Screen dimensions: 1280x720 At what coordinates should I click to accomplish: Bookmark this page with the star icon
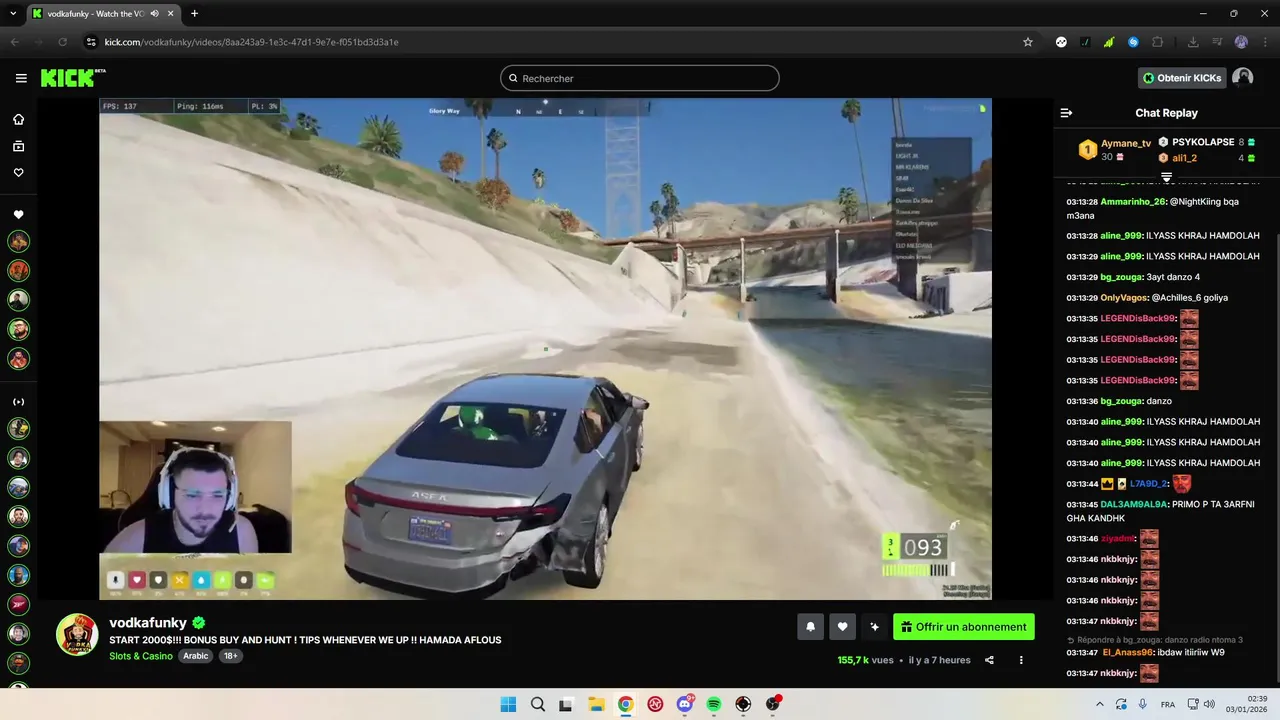1027,42
